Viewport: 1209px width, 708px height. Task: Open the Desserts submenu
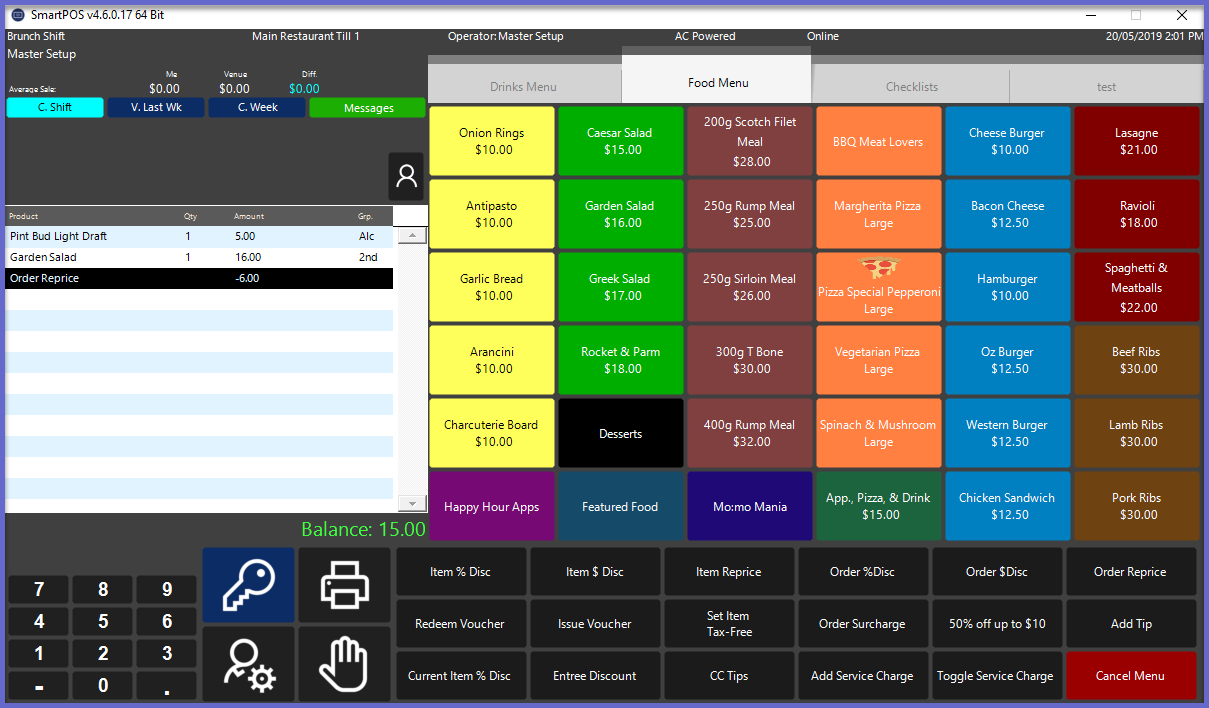620,434
